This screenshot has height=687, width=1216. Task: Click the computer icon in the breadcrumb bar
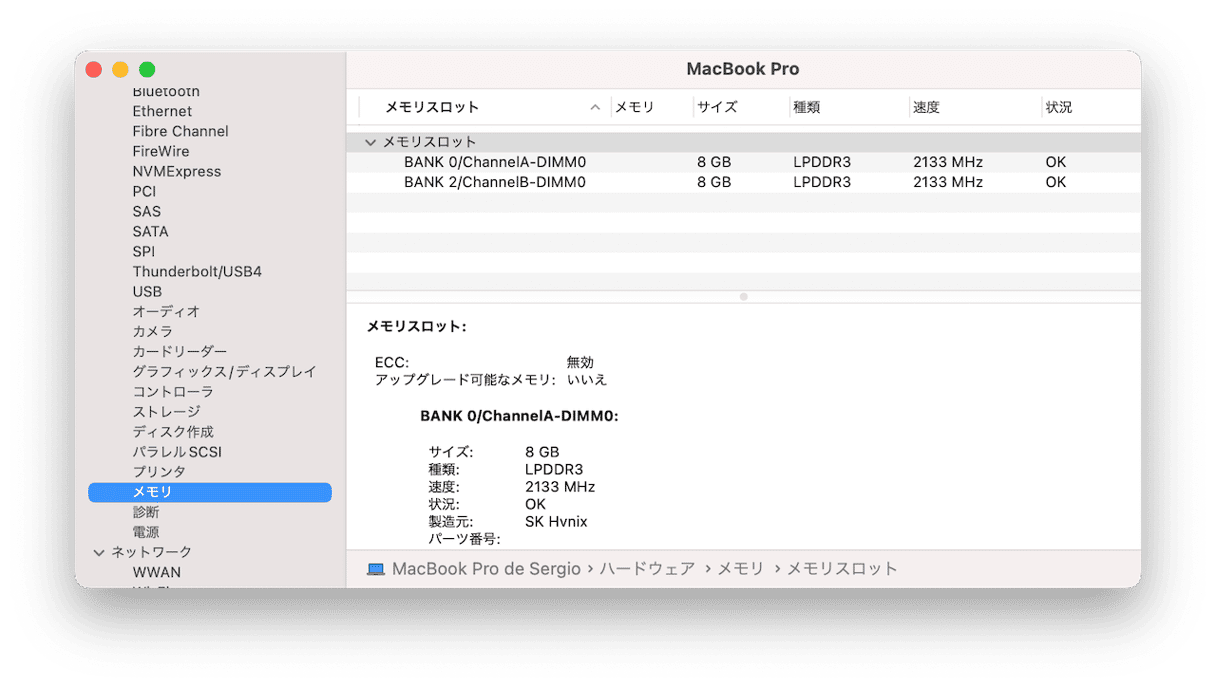[378, 568]
